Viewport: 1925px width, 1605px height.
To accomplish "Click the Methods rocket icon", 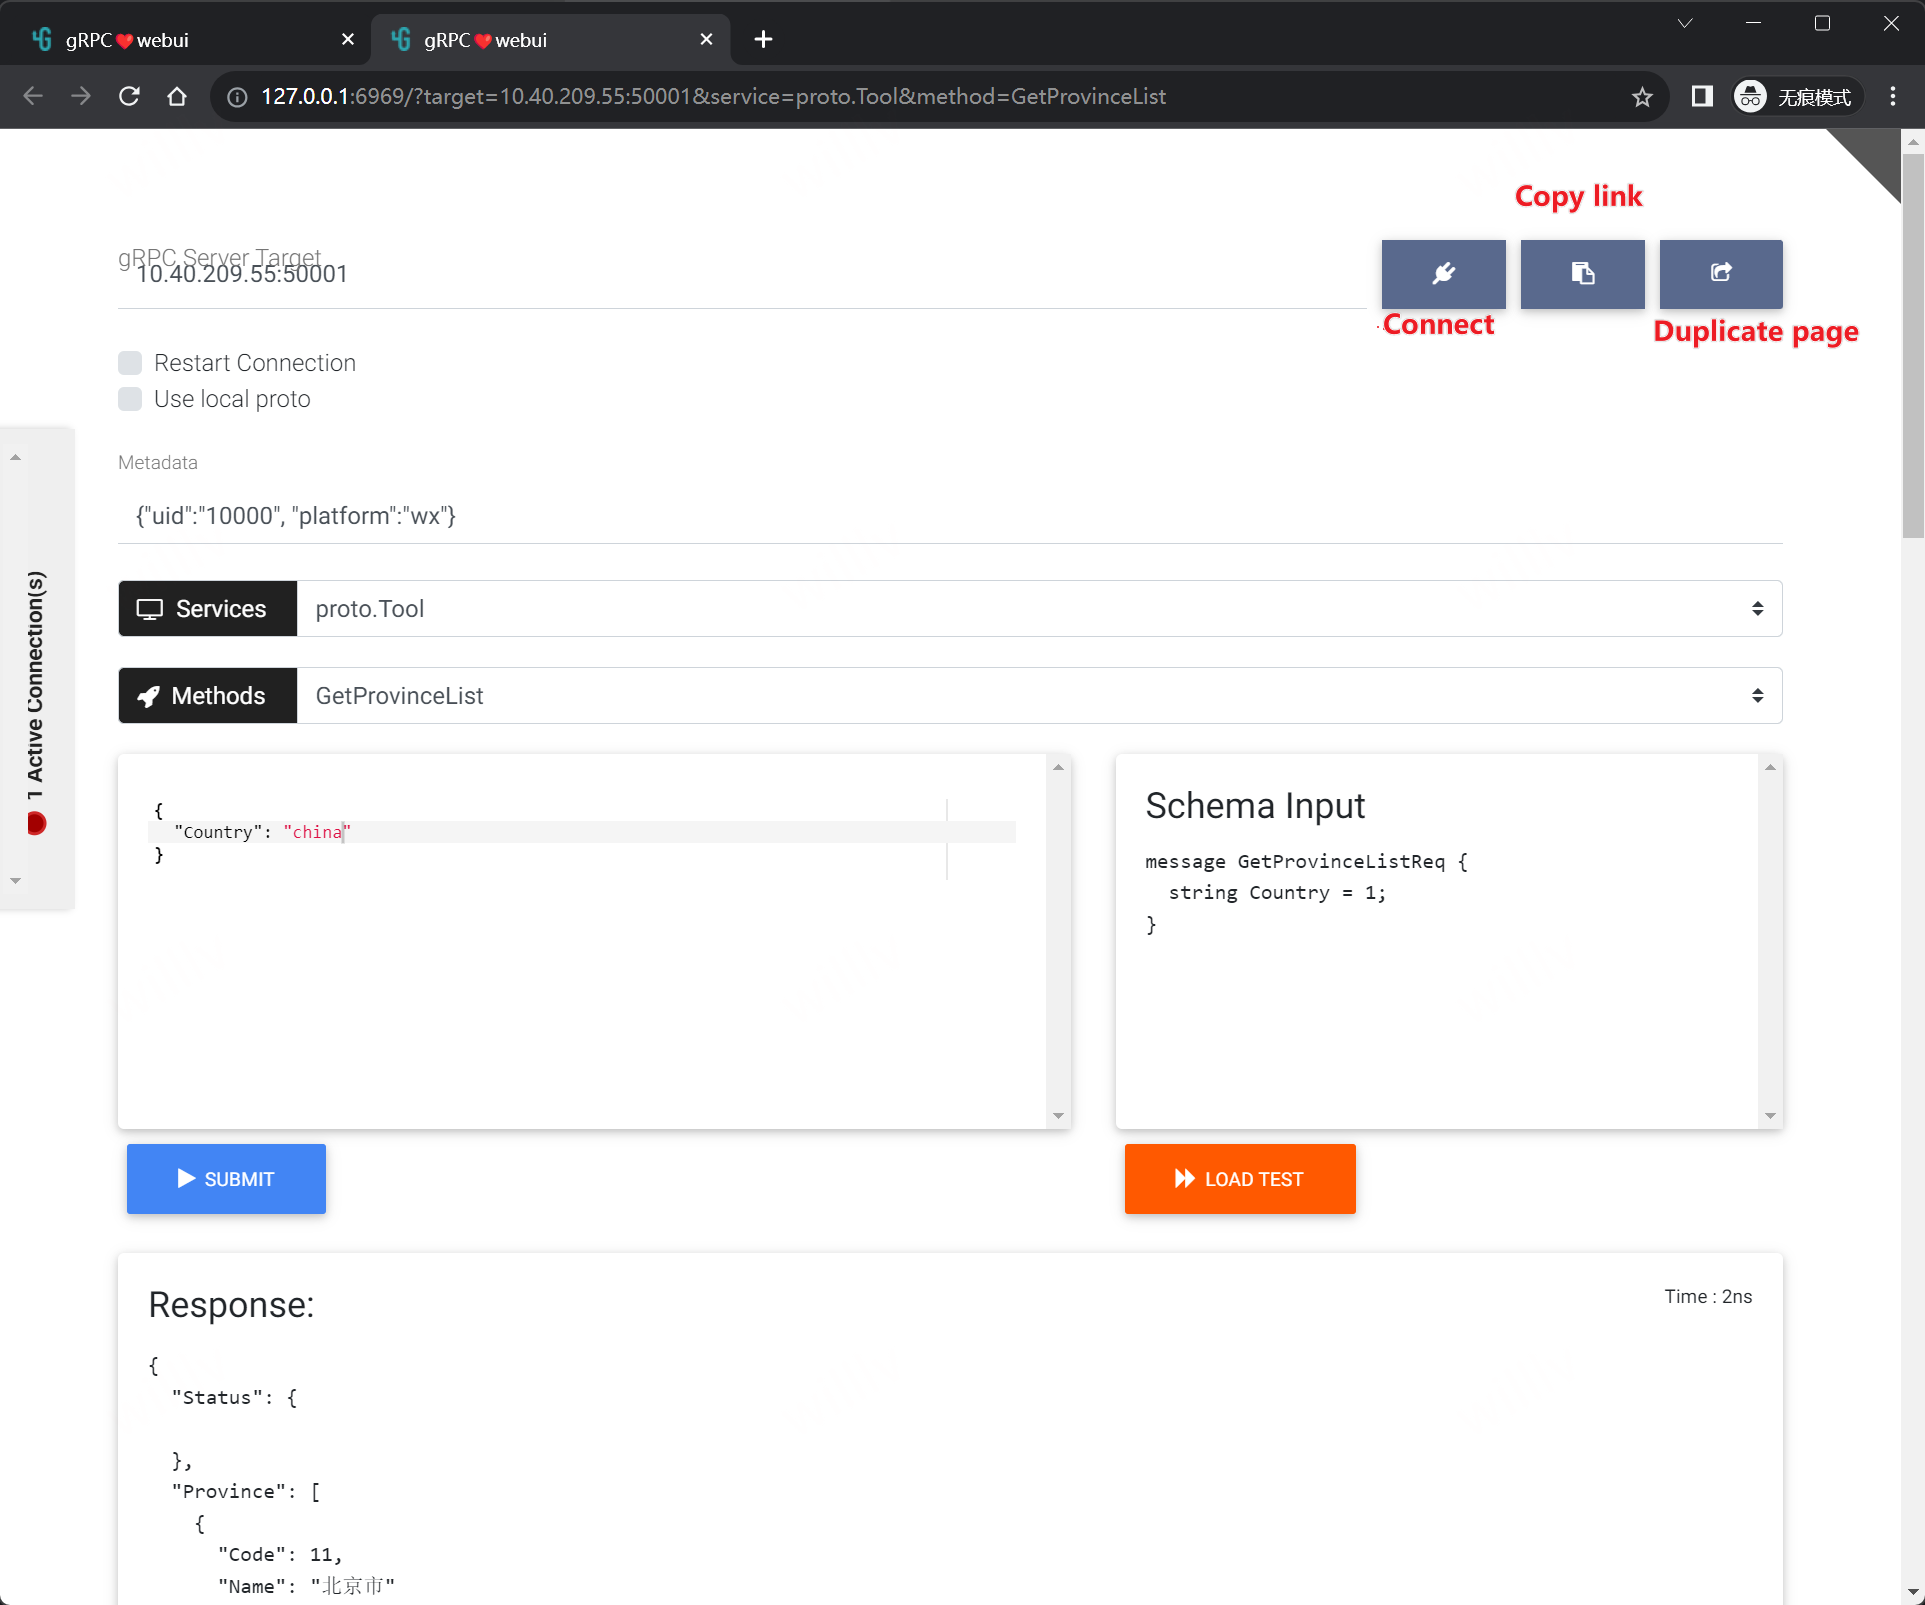I will 147,695.
